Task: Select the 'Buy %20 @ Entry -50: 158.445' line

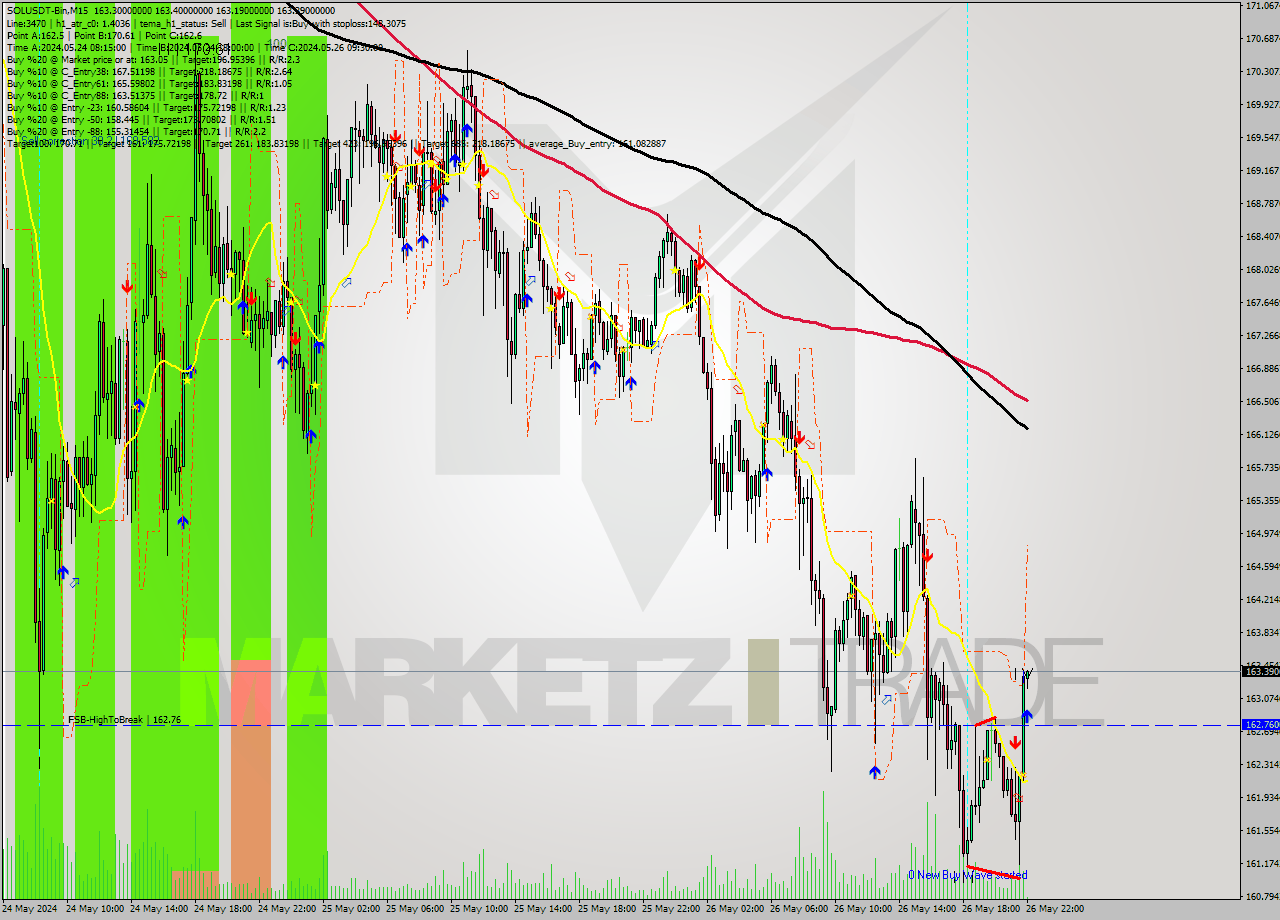Action: [141, 119]
